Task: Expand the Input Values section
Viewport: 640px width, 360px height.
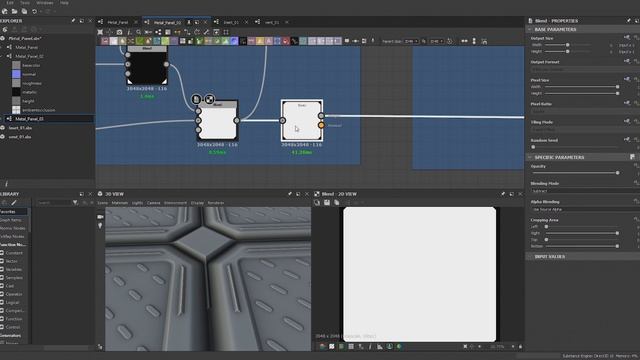Action: (x=530, y=257)
